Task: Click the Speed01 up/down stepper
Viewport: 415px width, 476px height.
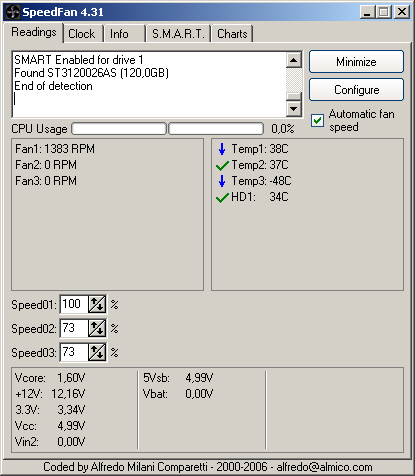Action: [x=97, y=304]
